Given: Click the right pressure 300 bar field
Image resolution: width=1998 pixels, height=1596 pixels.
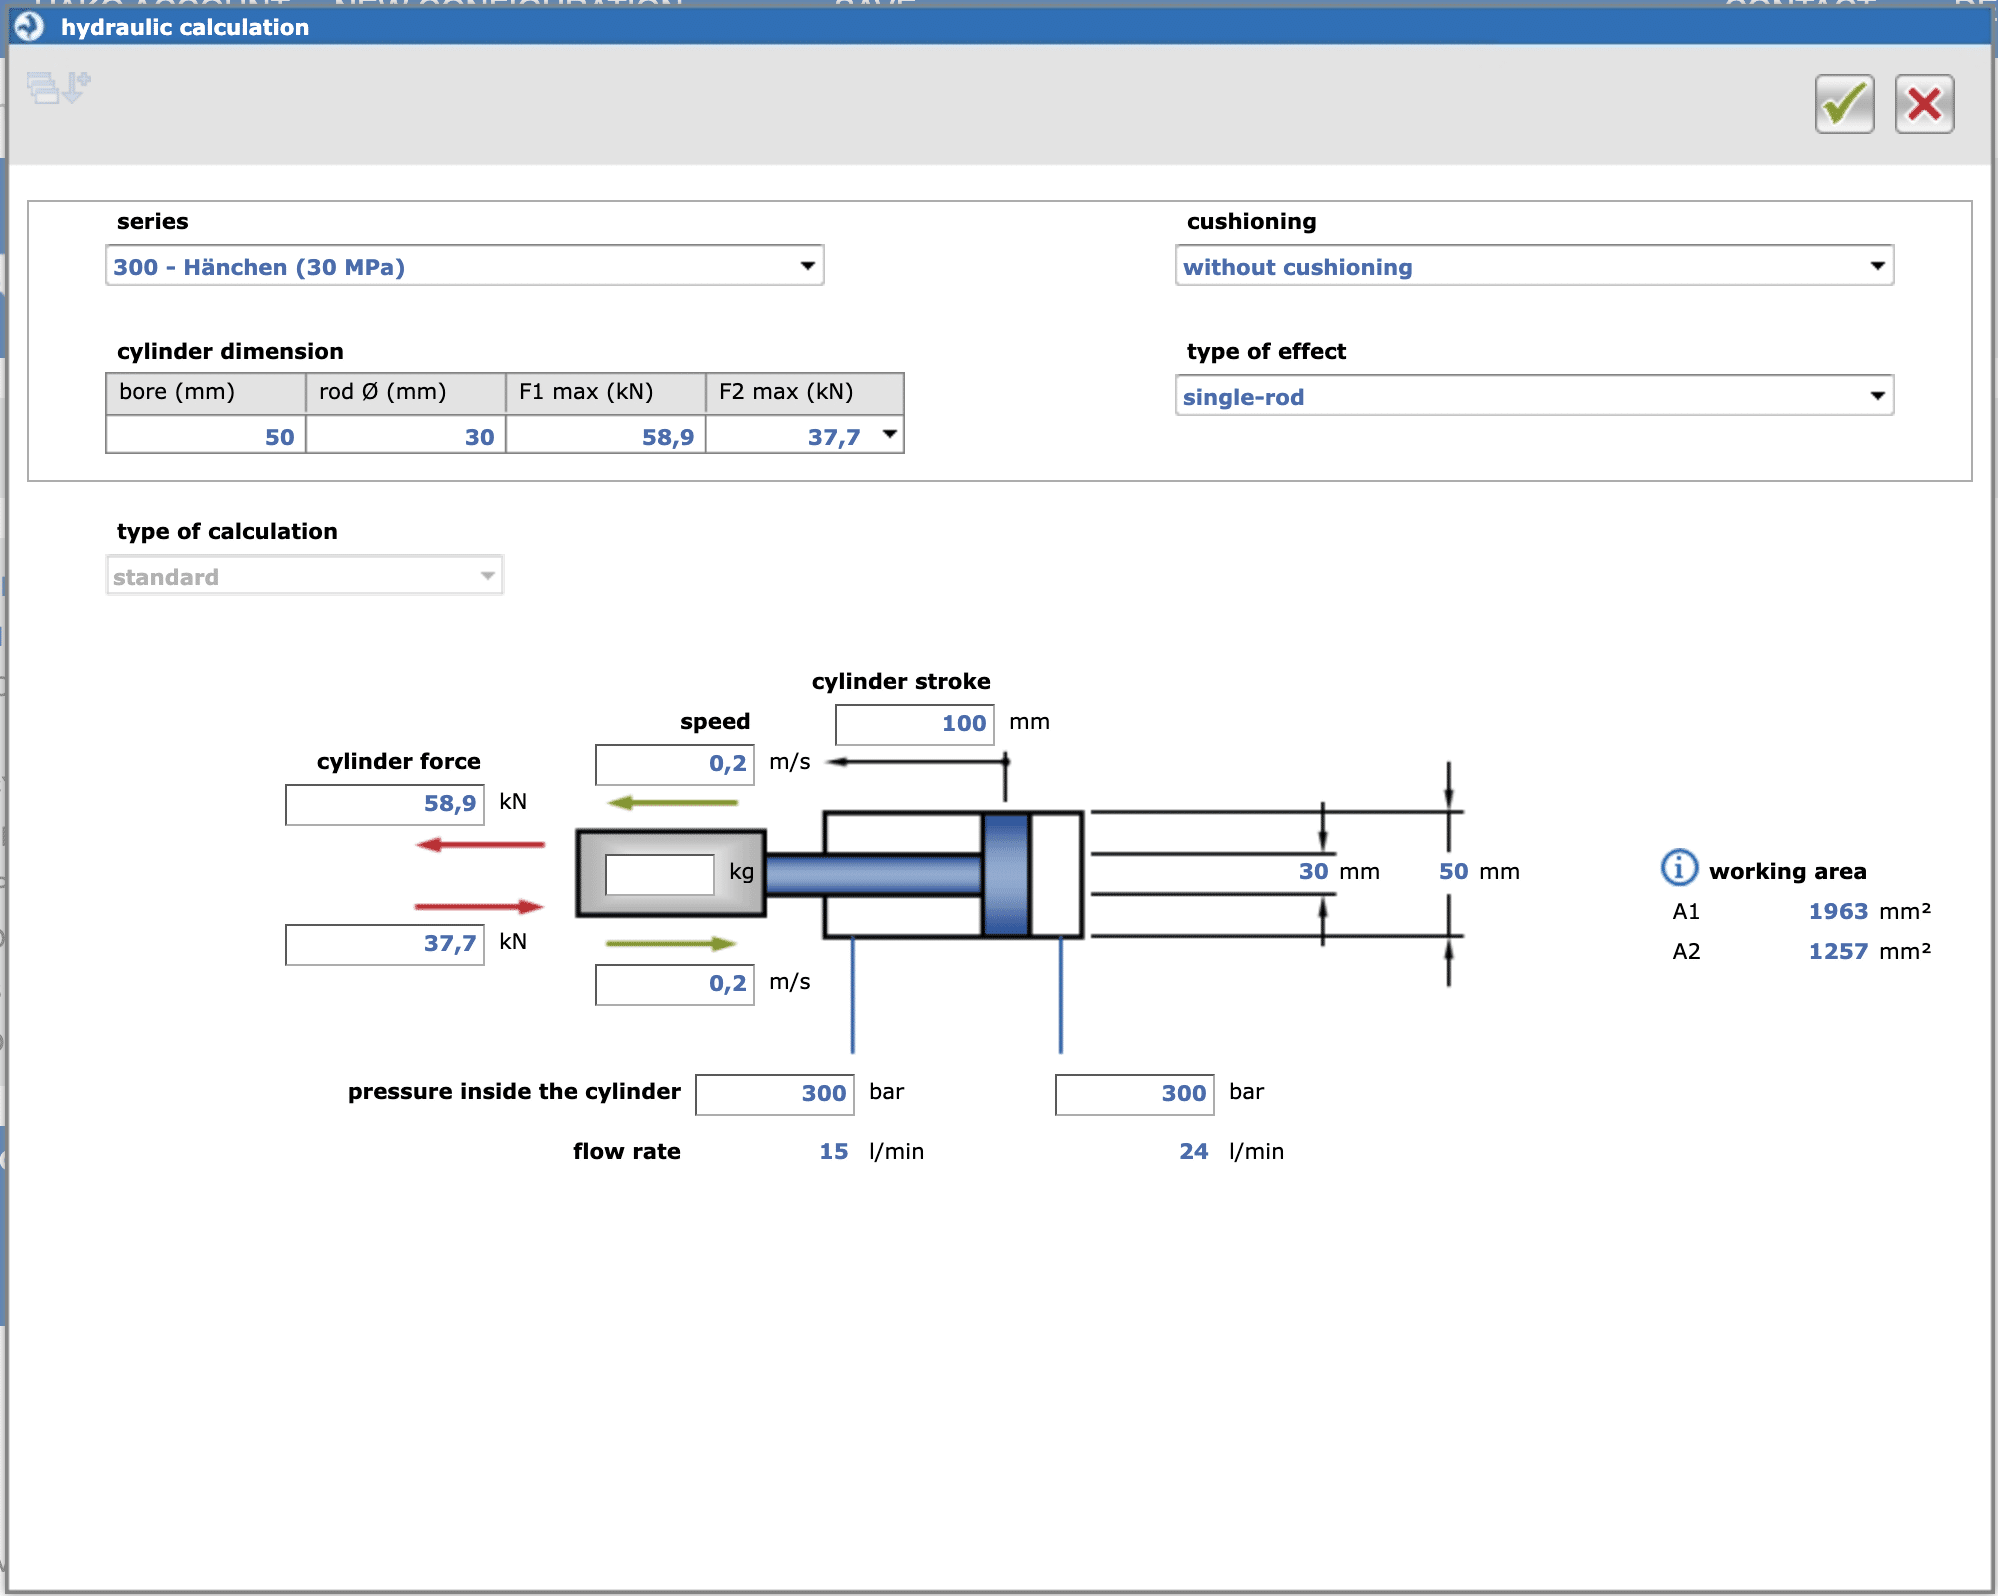Looking at the screenshot, I should [1134, 1094].
